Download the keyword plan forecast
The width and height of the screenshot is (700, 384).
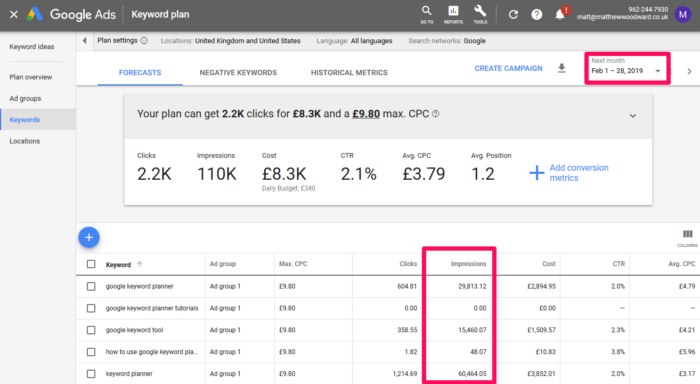562,68
